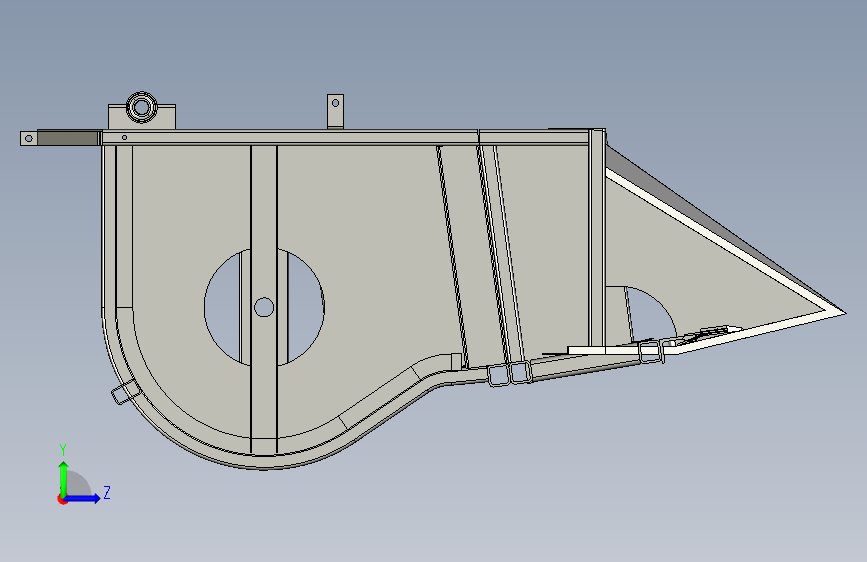Select the leftmost square tube cross-section under the model
Viewport: 867px width, 562px height.
coord(498,374)
